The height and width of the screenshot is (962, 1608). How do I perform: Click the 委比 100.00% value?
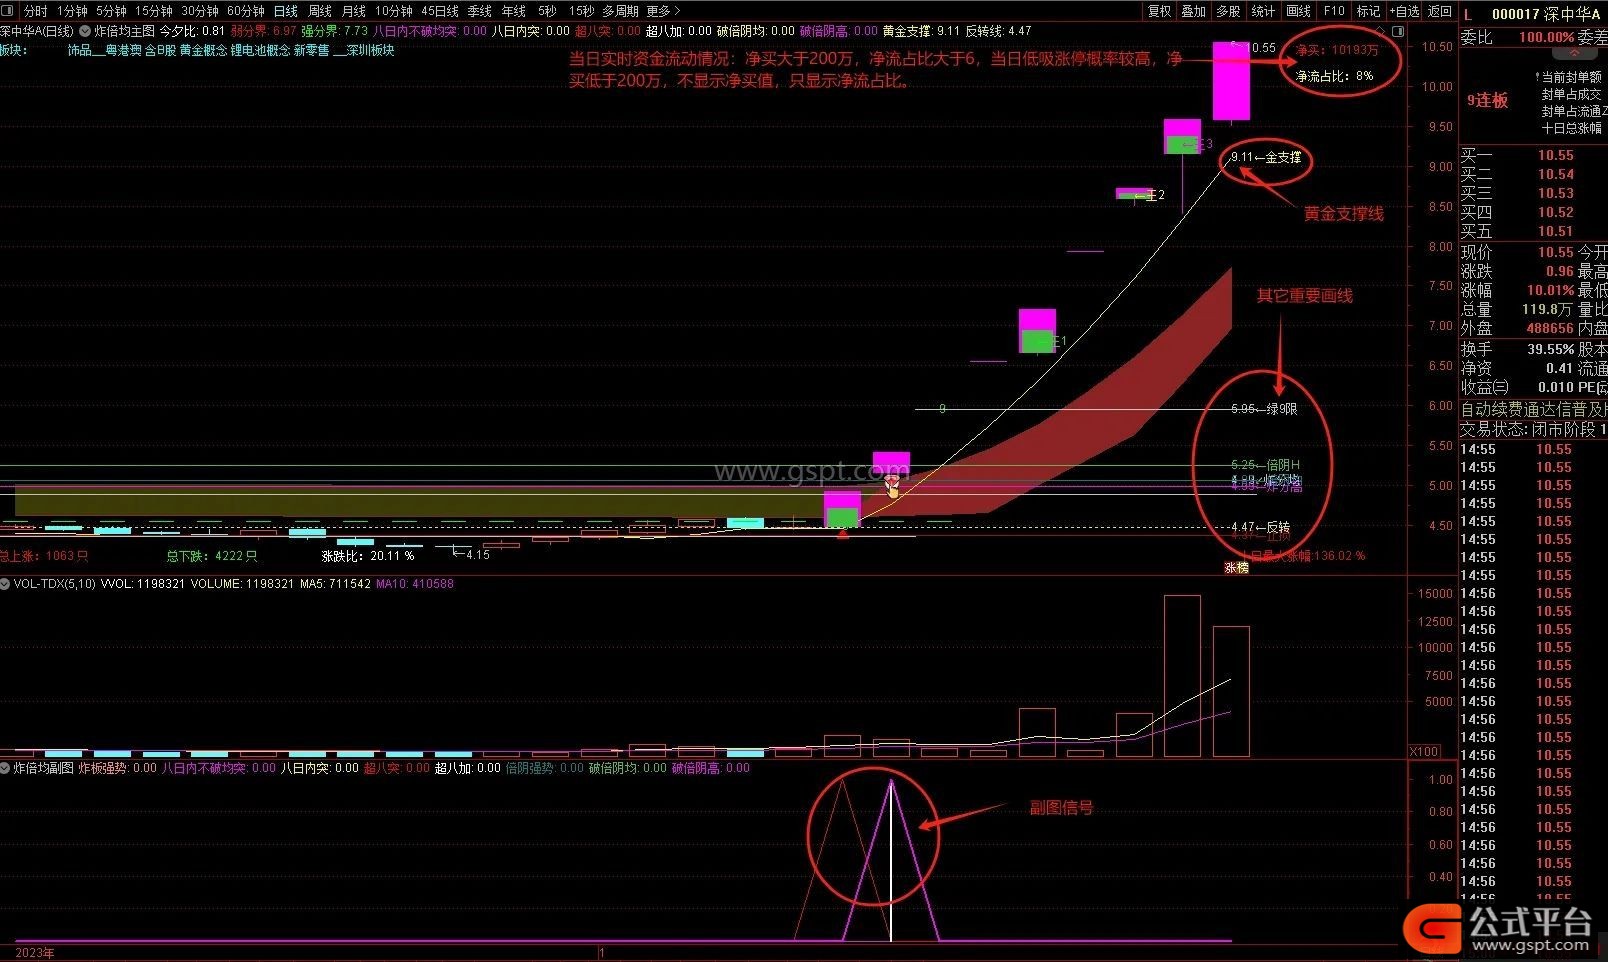[1546, 37]
